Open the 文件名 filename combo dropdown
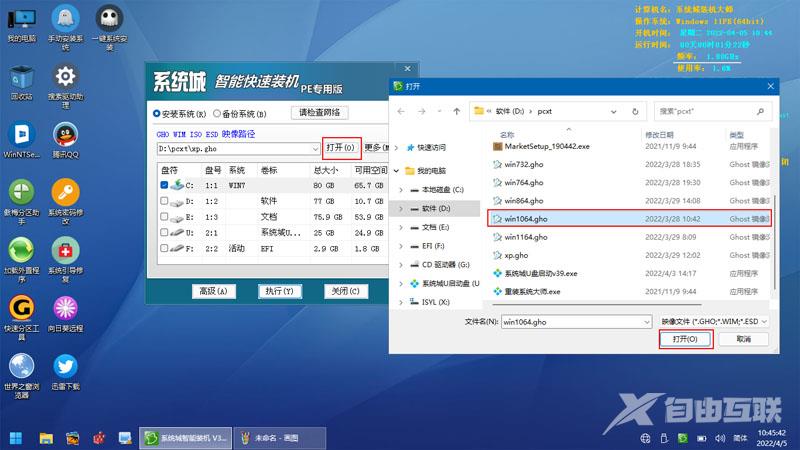 click(646, 322)
